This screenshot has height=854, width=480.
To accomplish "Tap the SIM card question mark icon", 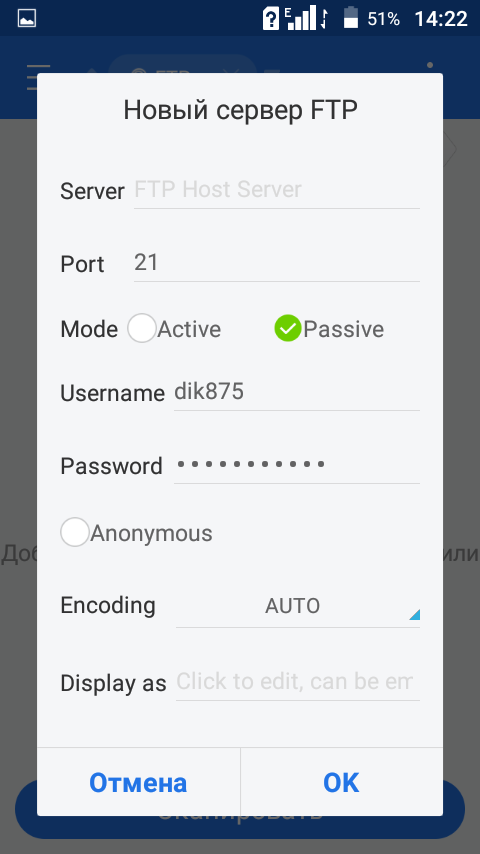I will point(271,19).
